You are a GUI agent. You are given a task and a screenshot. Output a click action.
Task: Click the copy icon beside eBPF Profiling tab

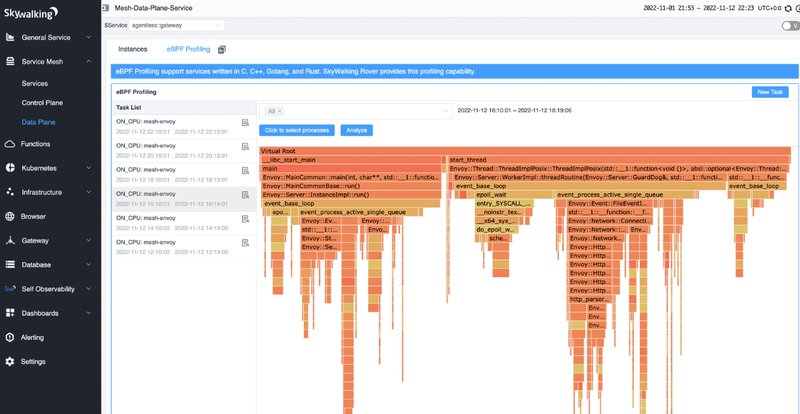[222, 49]
